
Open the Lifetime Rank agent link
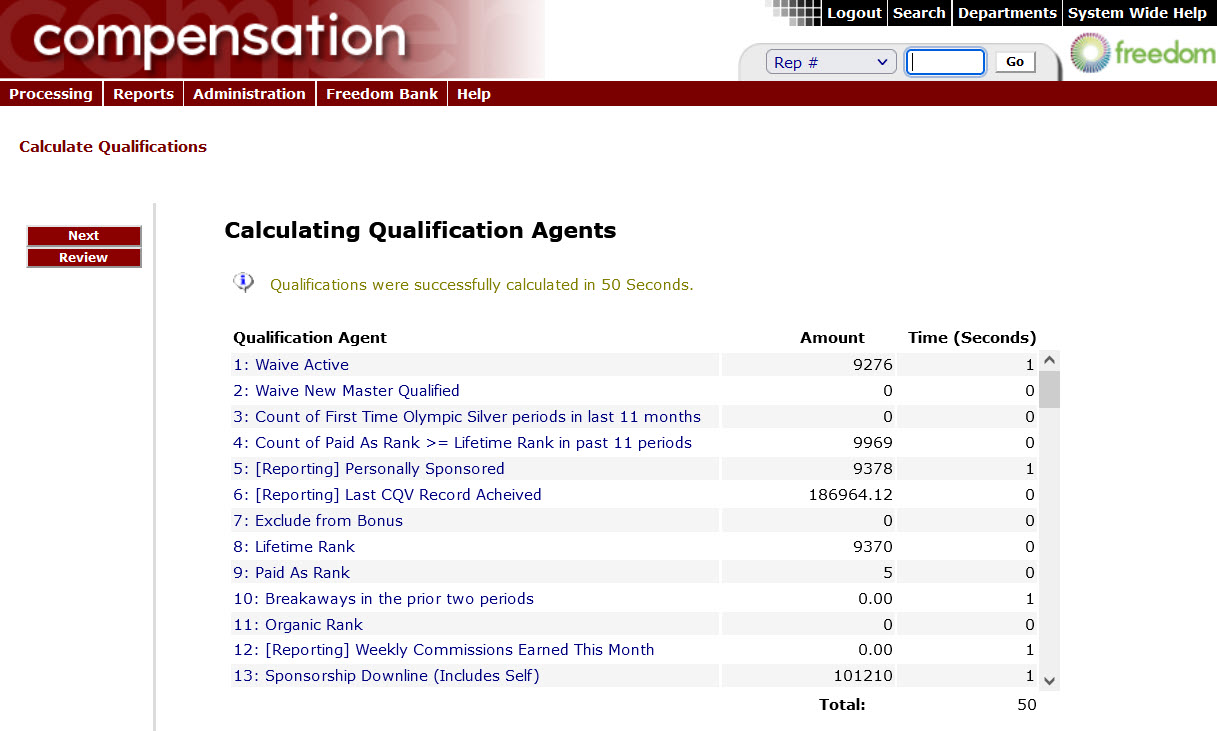point(305,547)
